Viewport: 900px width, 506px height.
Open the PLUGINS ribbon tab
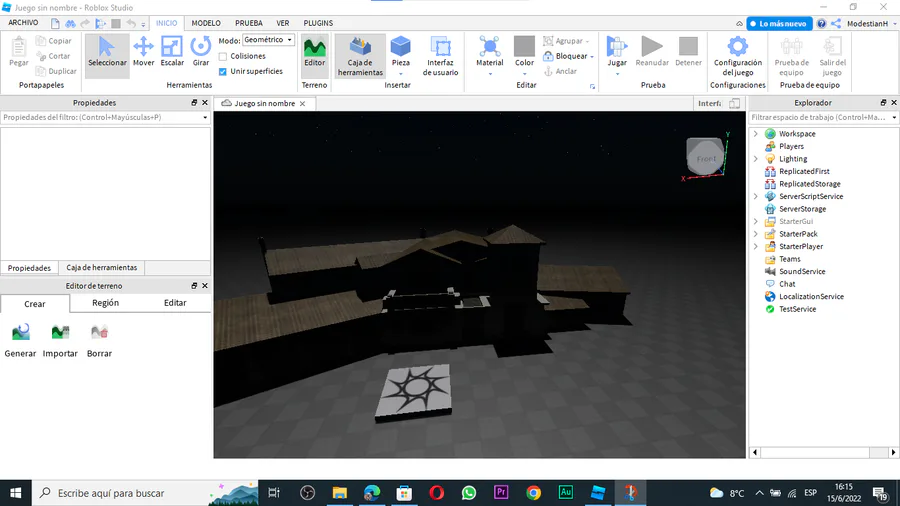(x=318, y=23)
